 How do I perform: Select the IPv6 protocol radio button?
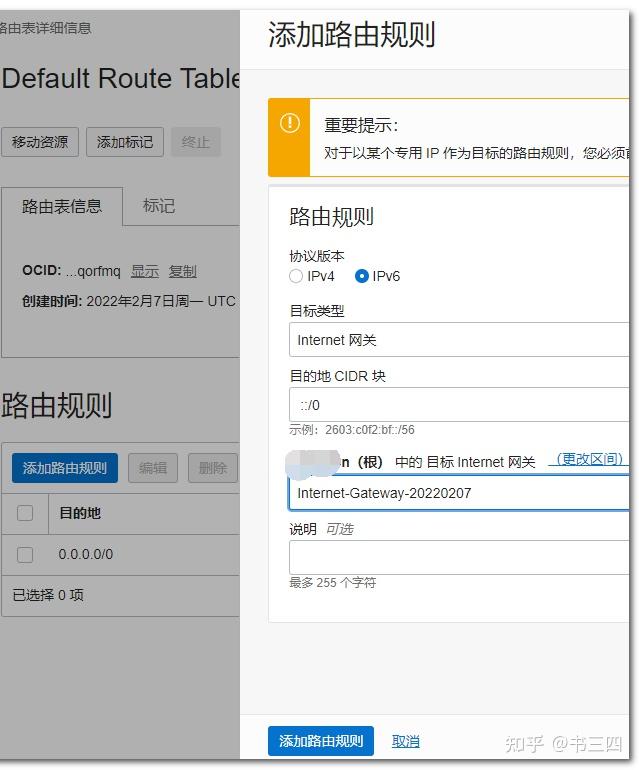pos(362,276)
